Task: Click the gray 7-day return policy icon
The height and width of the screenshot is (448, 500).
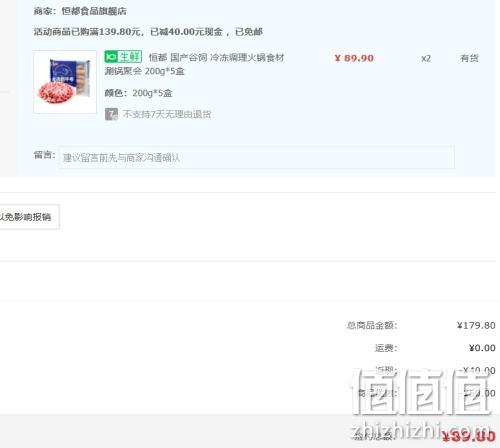Action: [111, 114]
